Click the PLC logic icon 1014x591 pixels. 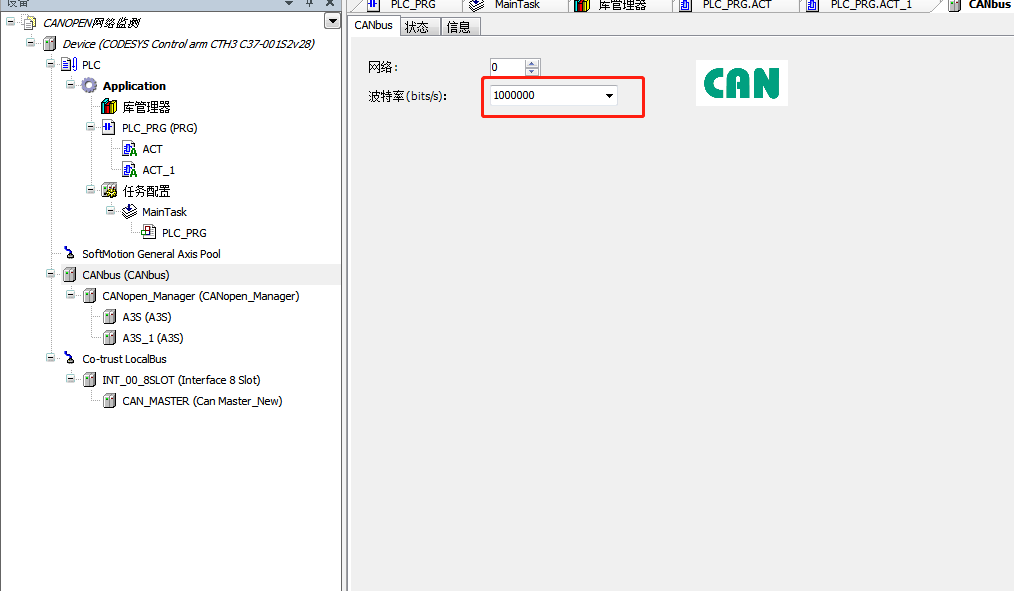point(69,65)
